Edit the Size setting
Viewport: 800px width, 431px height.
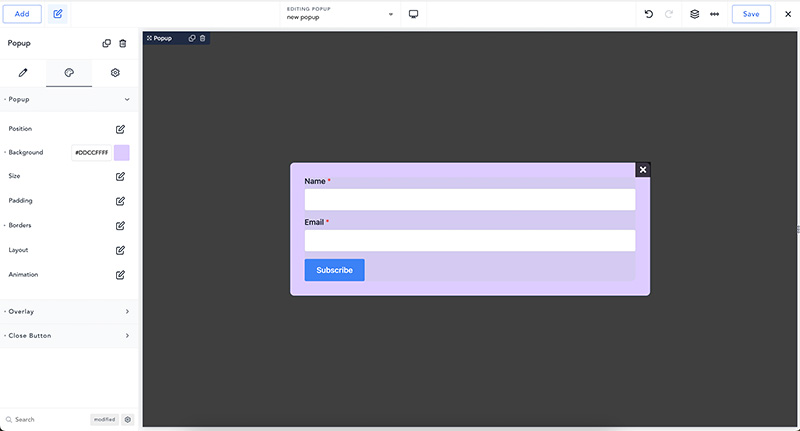pos(120,176)
